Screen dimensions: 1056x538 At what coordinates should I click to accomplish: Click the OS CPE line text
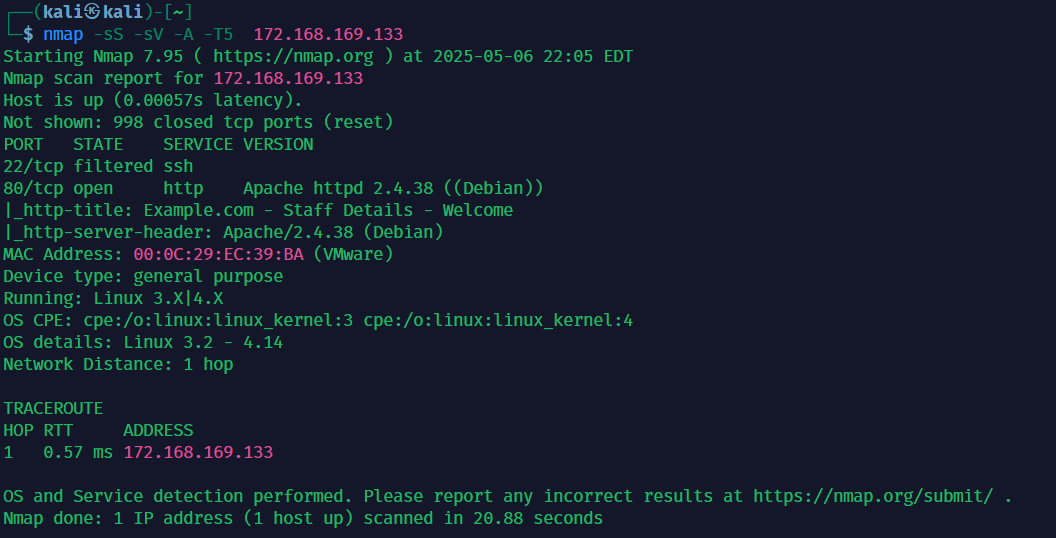coord(318,320)
